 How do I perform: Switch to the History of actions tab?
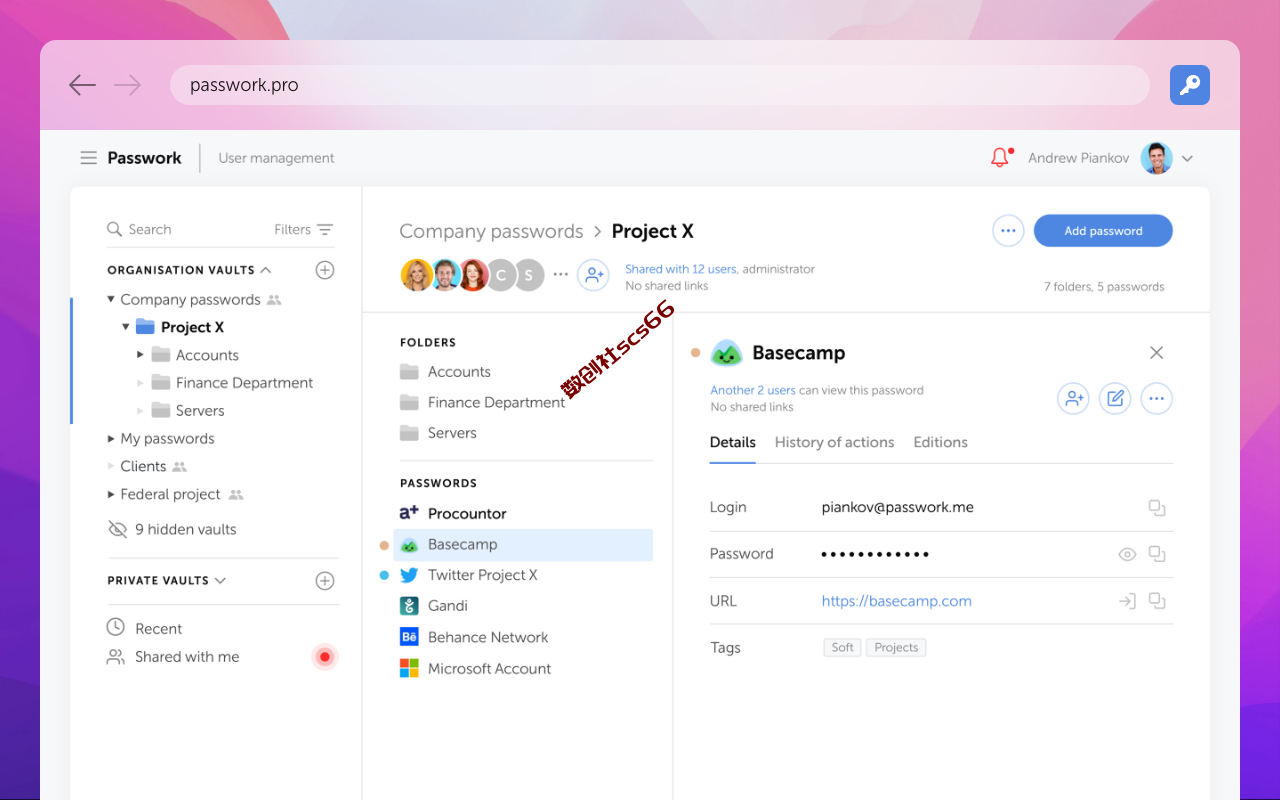point(835,442)
